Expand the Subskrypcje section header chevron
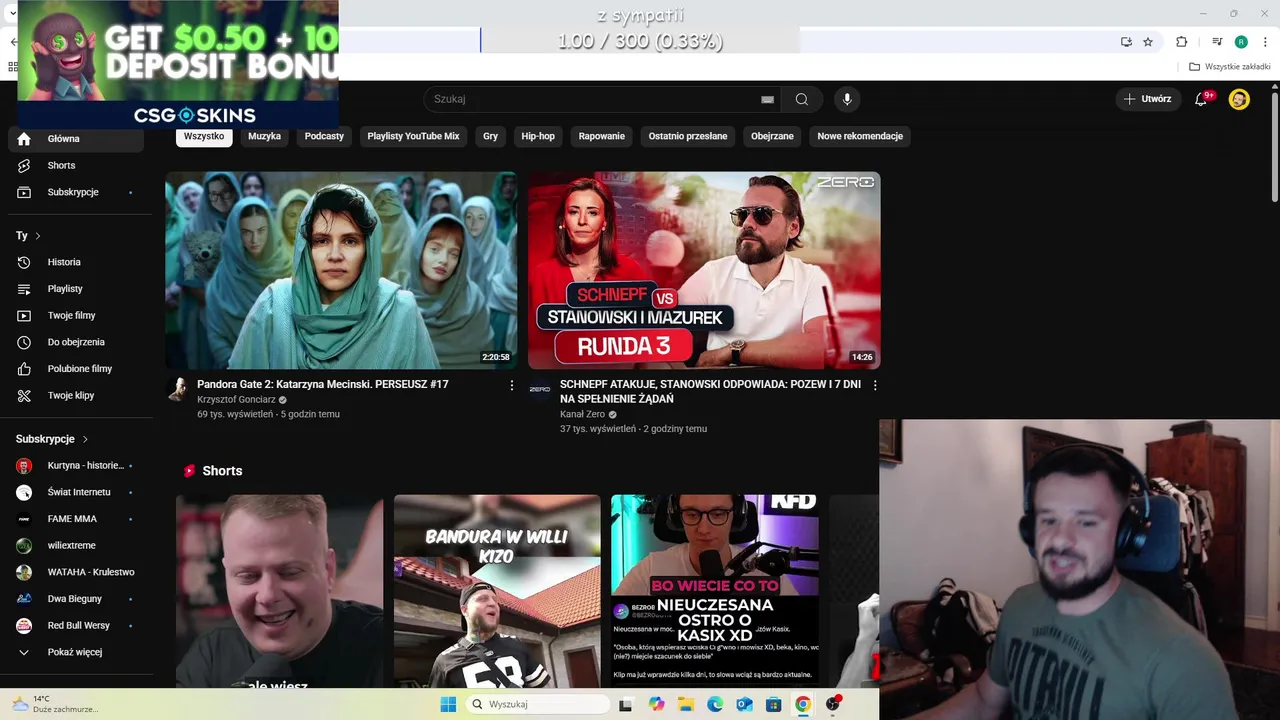 point(85,439)
